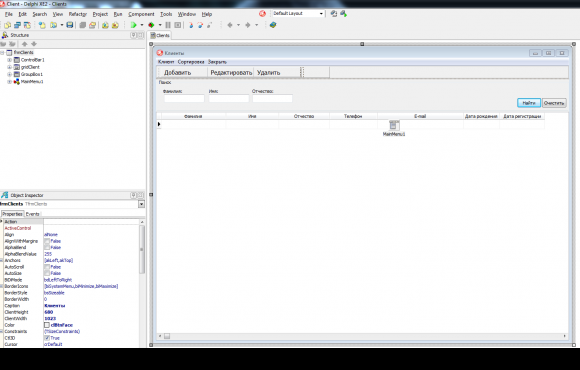Expand the gridClient tree node
Screen dimensions: 580x370
[x=10, y=67]
